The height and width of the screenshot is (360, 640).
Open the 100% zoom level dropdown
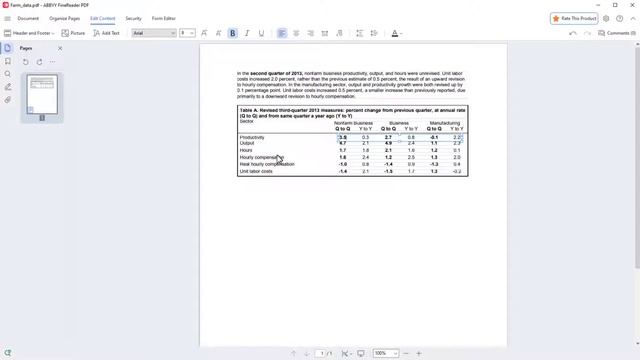[x=386, y=353]
